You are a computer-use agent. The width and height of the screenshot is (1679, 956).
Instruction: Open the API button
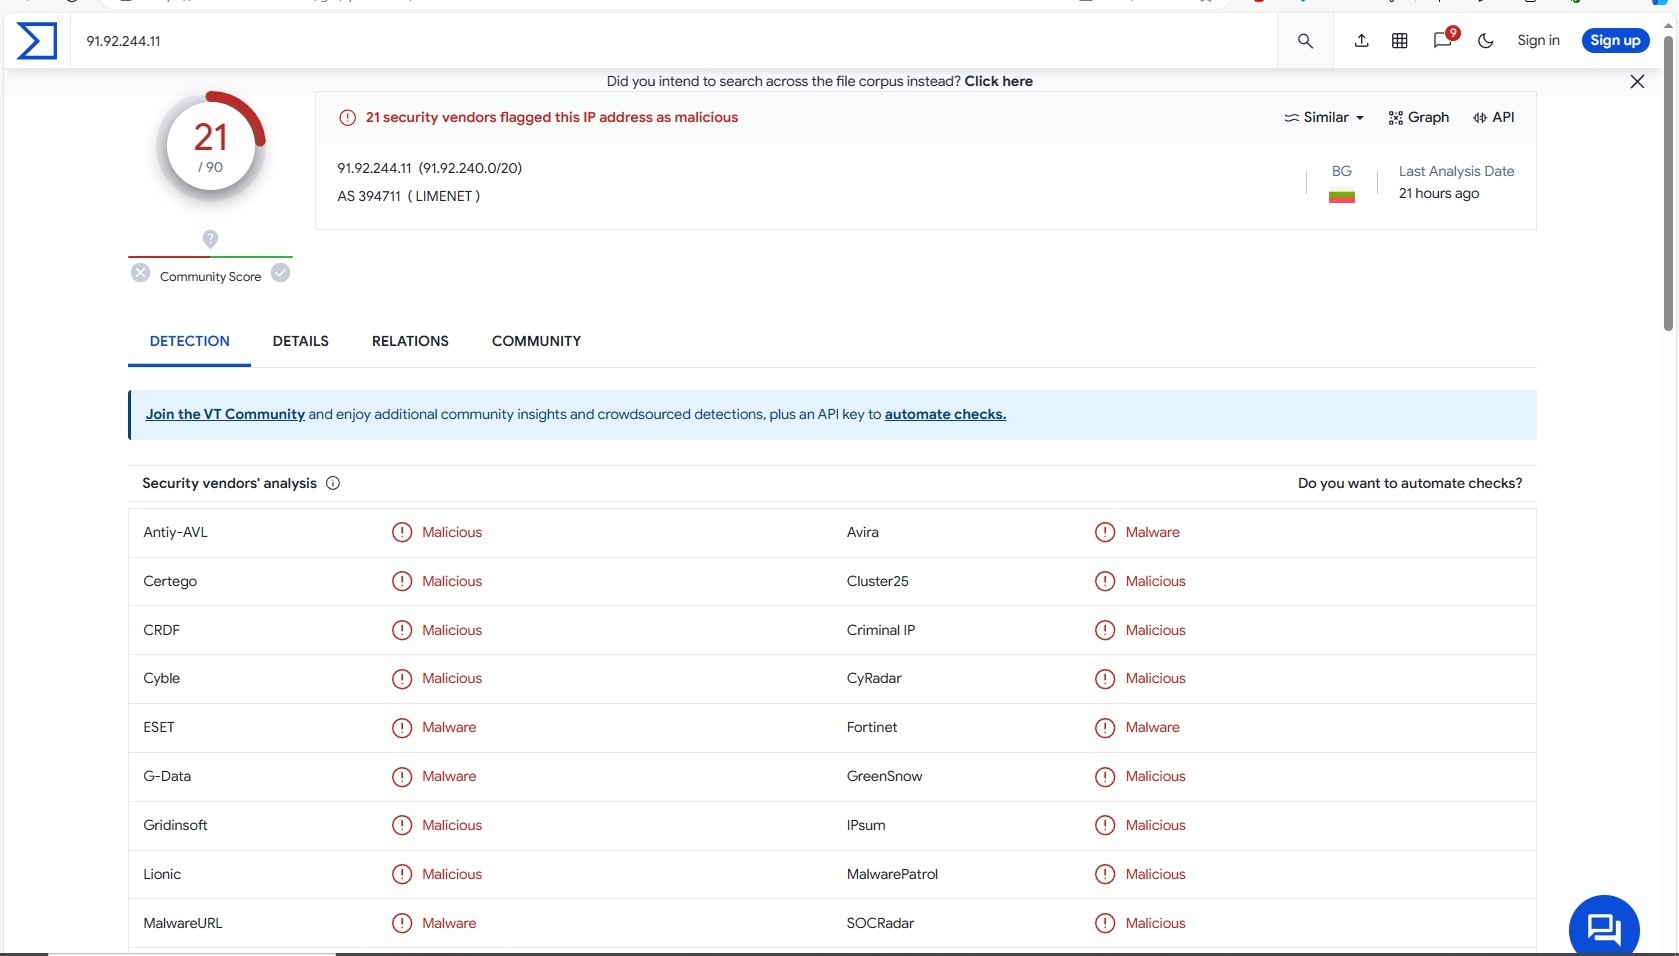[1493, 117]
